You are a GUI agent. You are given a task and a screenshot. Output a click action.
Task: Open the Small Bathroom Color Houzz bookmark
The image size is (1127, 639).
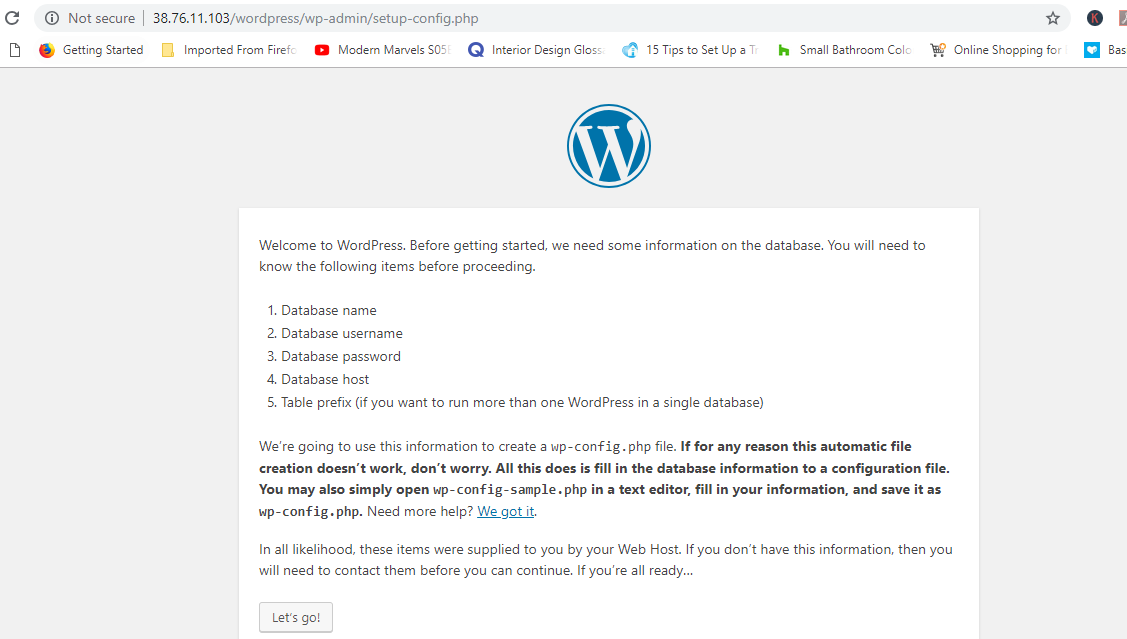(845, 50)
